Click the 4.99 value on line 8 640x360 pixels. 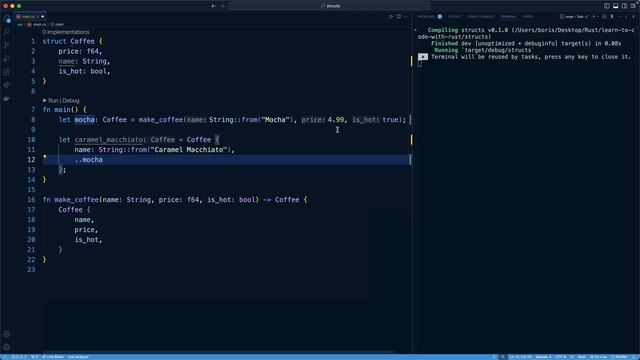(x=336, y=120)
